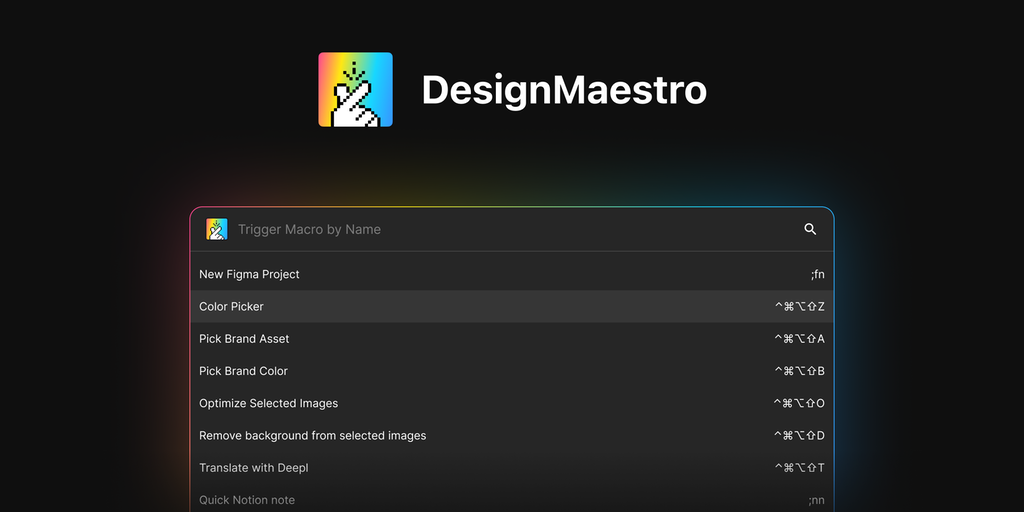Run the New Figma Project macro
Image resolution: width=1024 pixels, height=512 pixels.
click(x=512, y=274)
